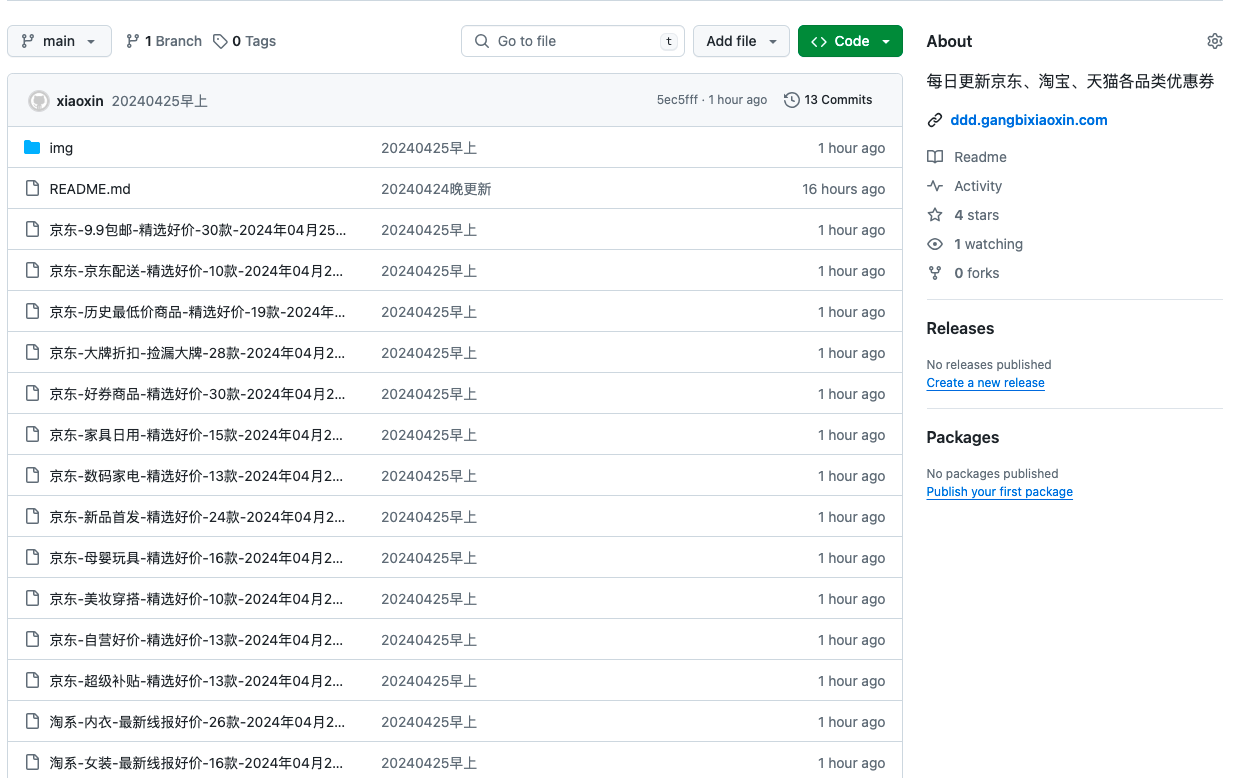Screen dimensions: 1259x778
Task: Click file icon for 淘系-内衣 row
Action: (x=32, y=722)
